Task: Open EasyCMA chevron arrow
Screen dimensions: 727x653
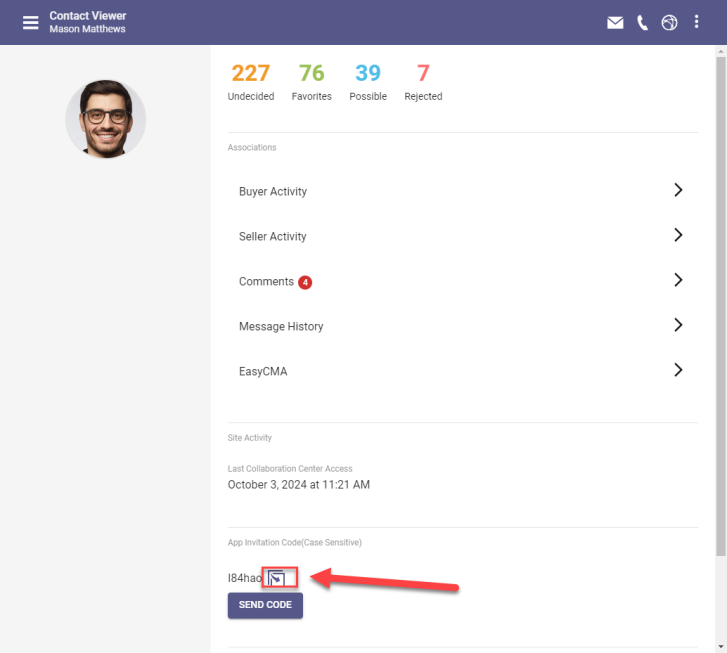Action: click(x=678, y=370)
